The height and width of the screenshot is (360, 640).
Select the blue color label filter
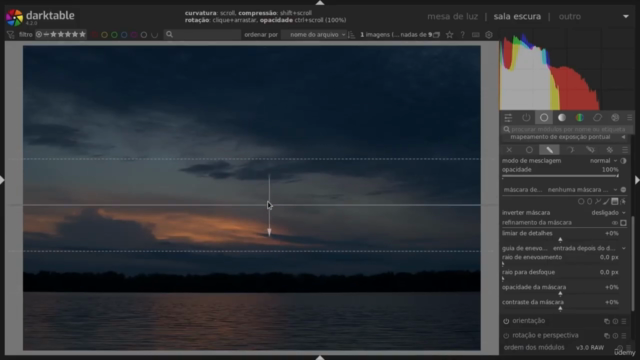(x=124, y=35)
